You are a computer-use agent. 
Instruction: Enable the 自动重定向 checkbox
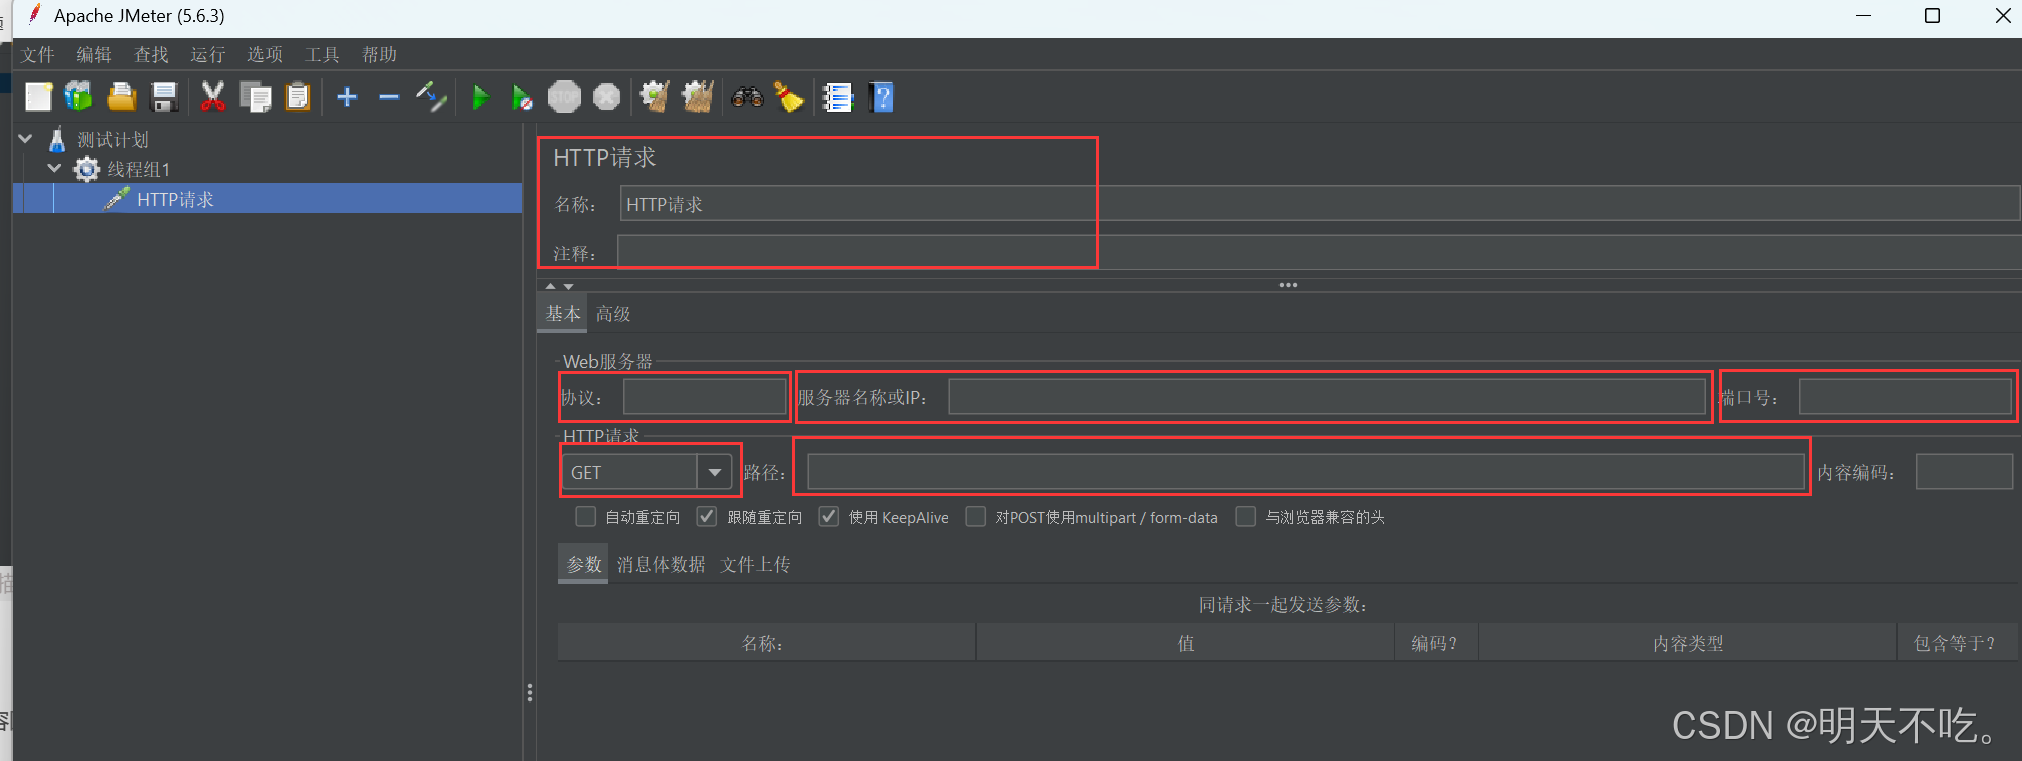586,517
